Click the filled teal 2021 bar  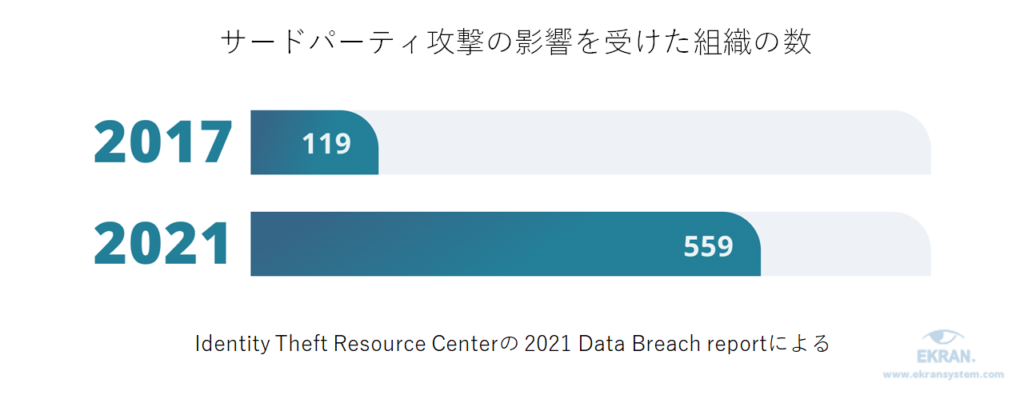[x=505, y=244]
